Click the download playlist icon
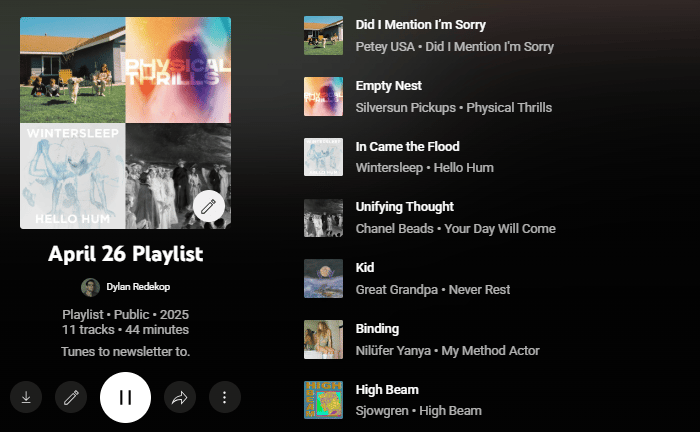 26,397
